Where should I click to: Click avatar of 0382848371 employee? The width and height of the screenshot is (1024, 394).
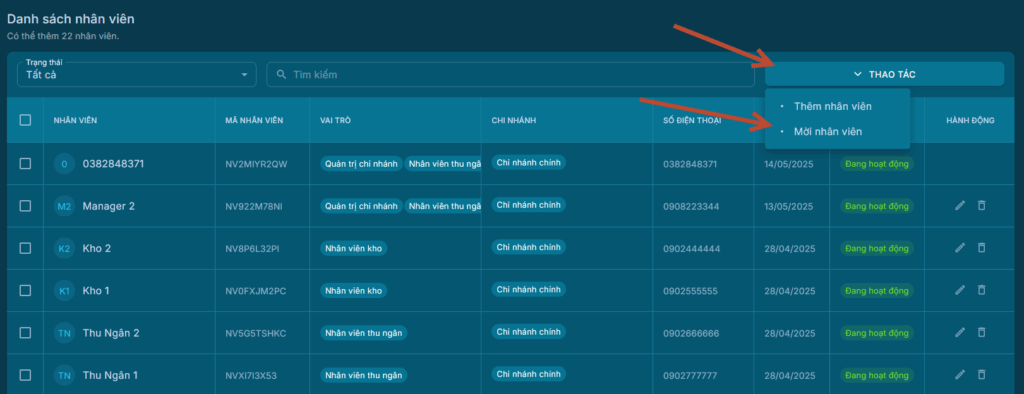pos(64,164)
